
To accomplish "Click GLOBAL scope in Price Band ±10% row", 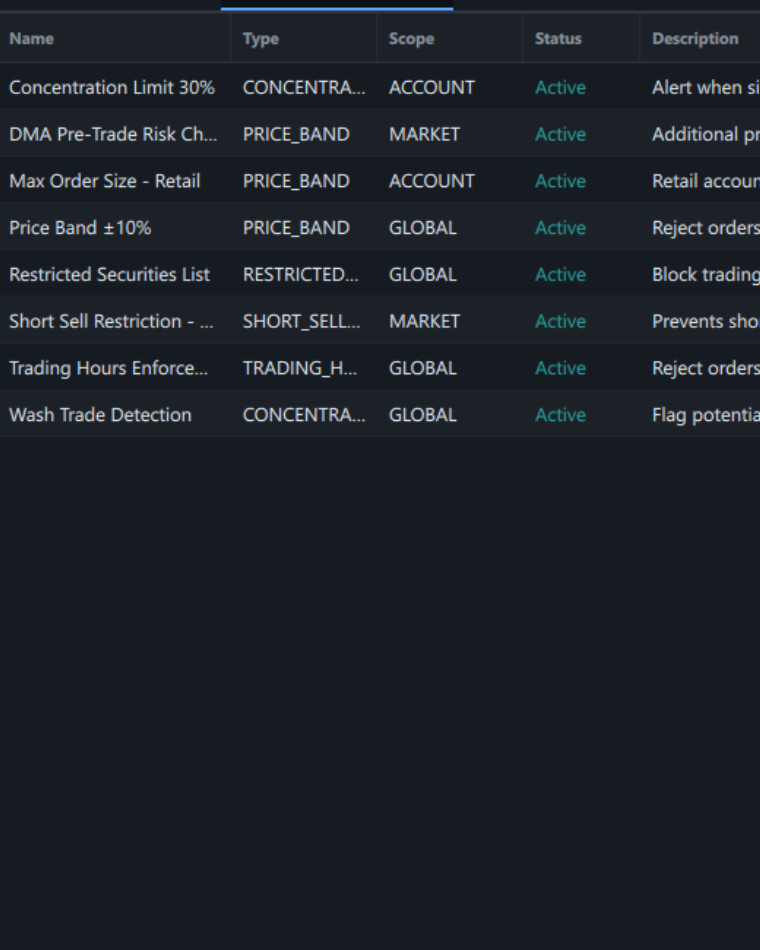I will point(422,227).
